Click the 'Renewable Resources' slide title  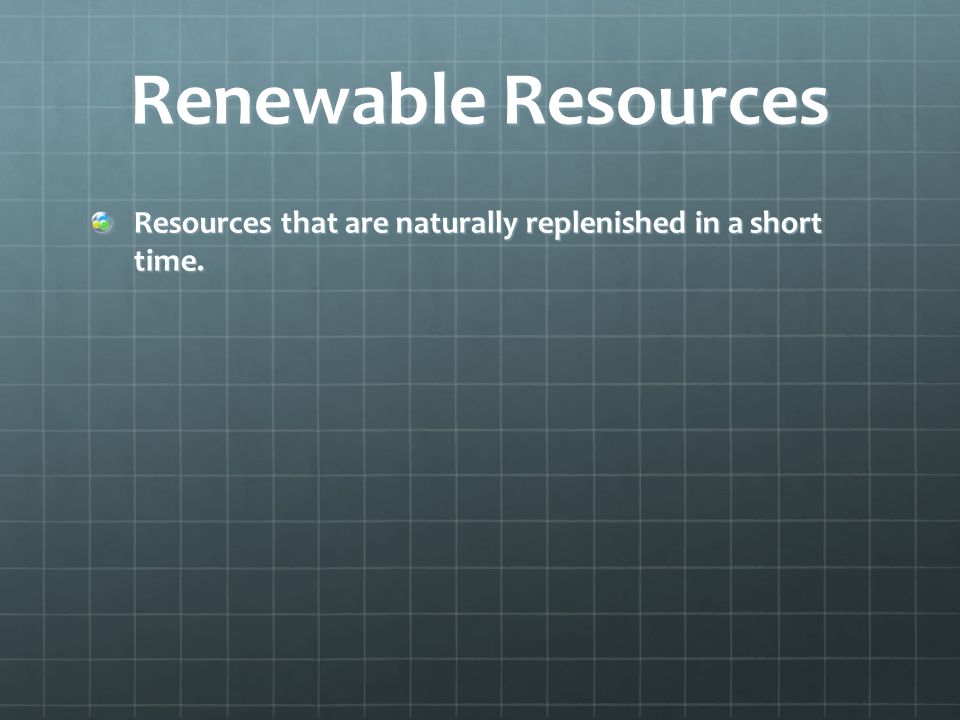pos(480,100)
